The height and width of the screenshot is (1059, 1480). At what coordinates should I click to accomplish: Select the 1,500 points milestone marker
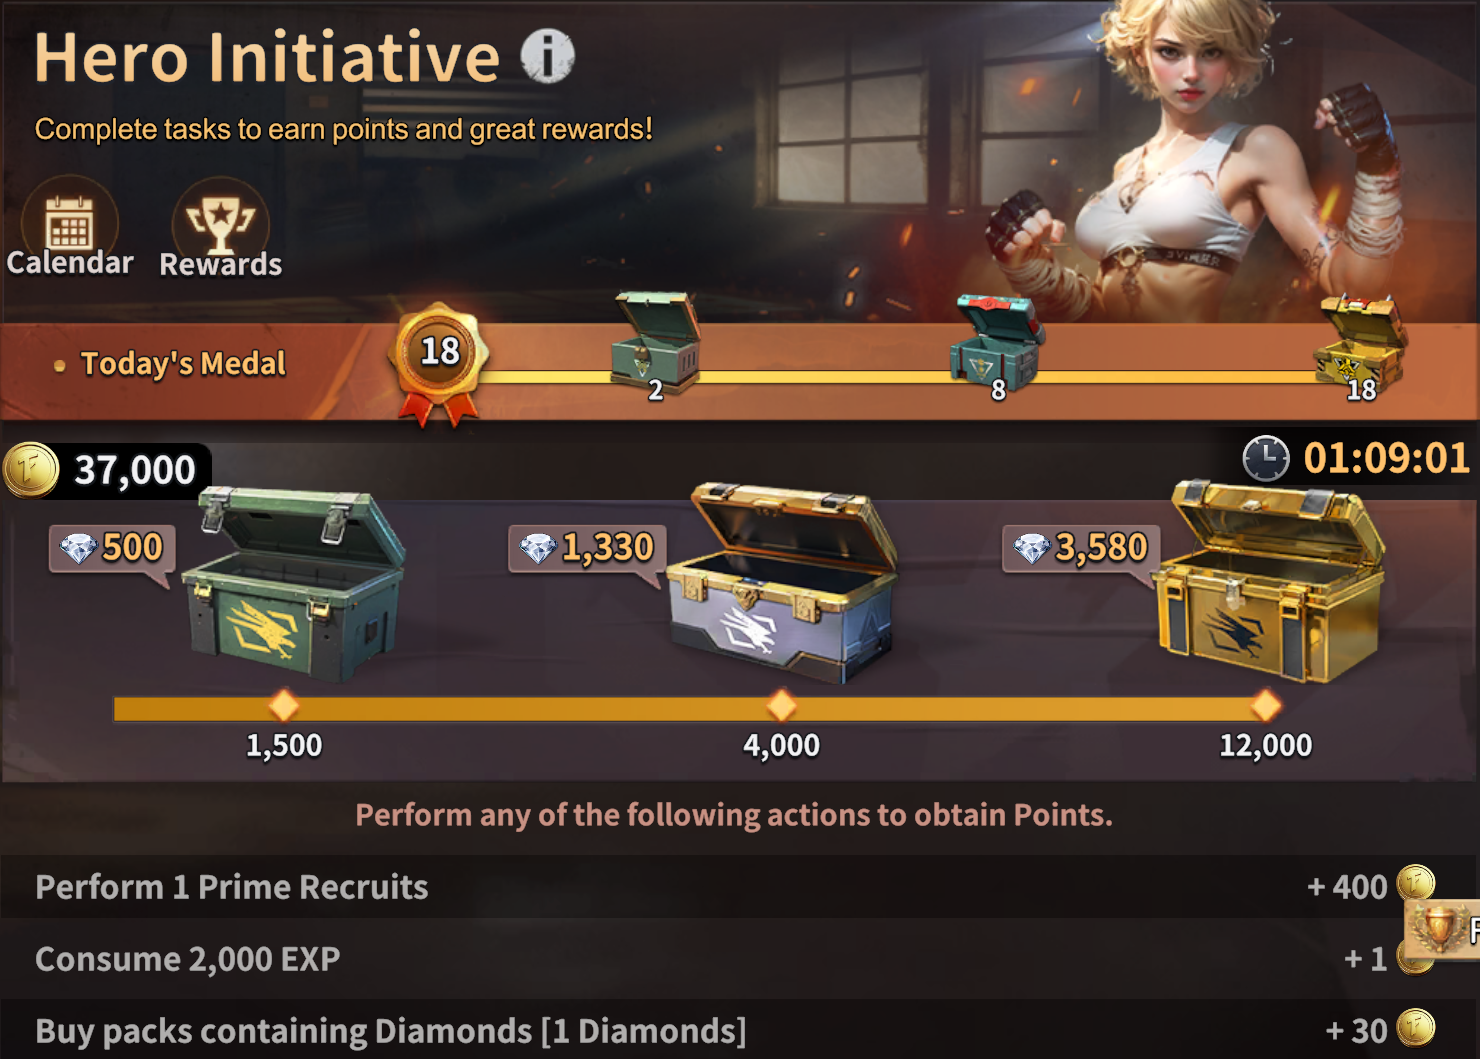coord(284,706)
